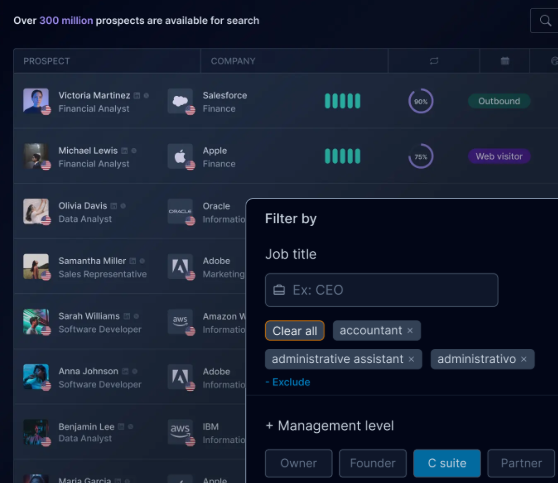Viewport: 558px width, 483px height.
Task: Click the green score bars in Victoria's row
Action: point(342,101)
